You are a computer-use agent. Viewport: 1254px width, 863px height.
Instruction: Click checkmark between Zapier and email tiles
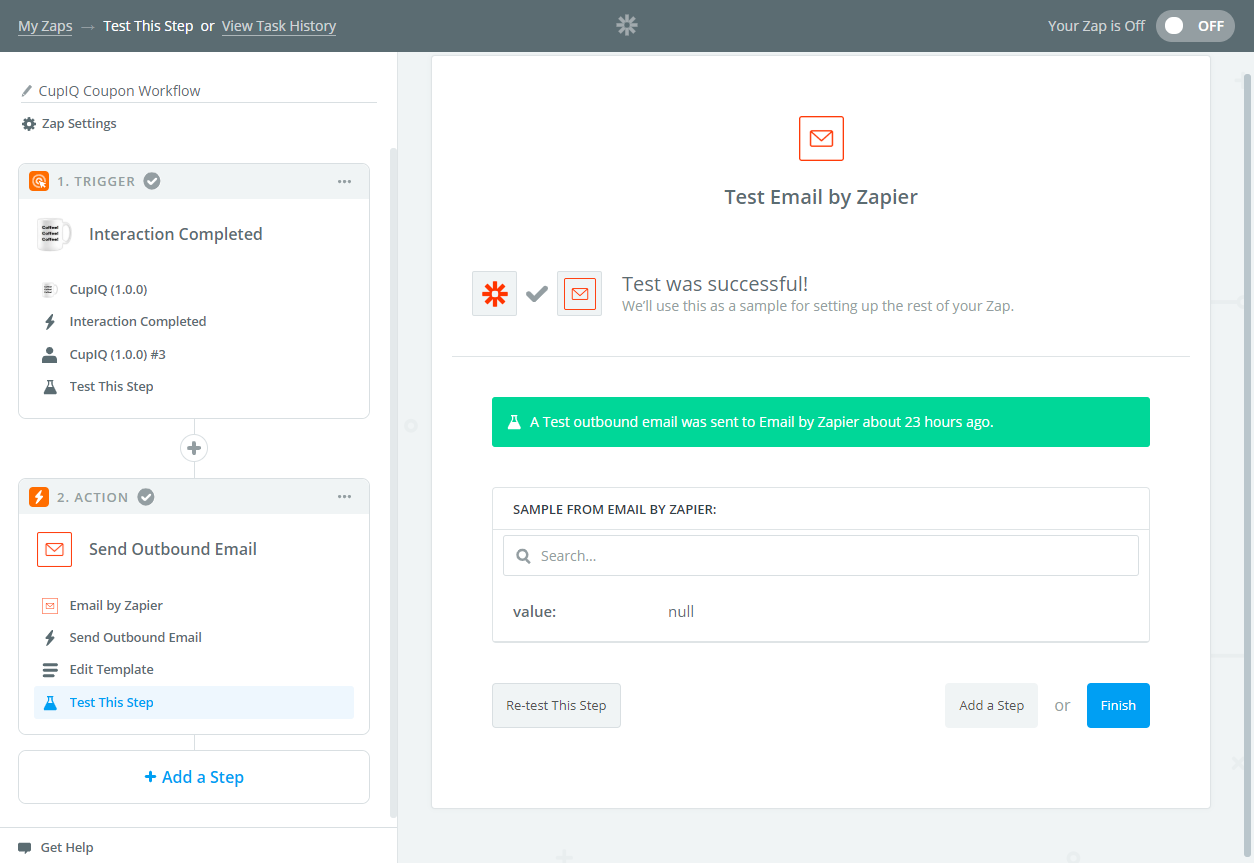[537, 294]
